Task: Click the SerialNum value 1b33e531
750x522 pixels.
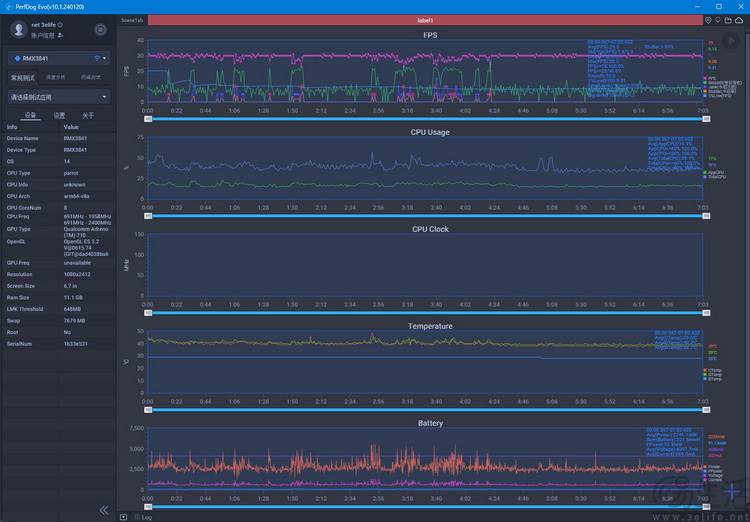Action: coord(75,344)
